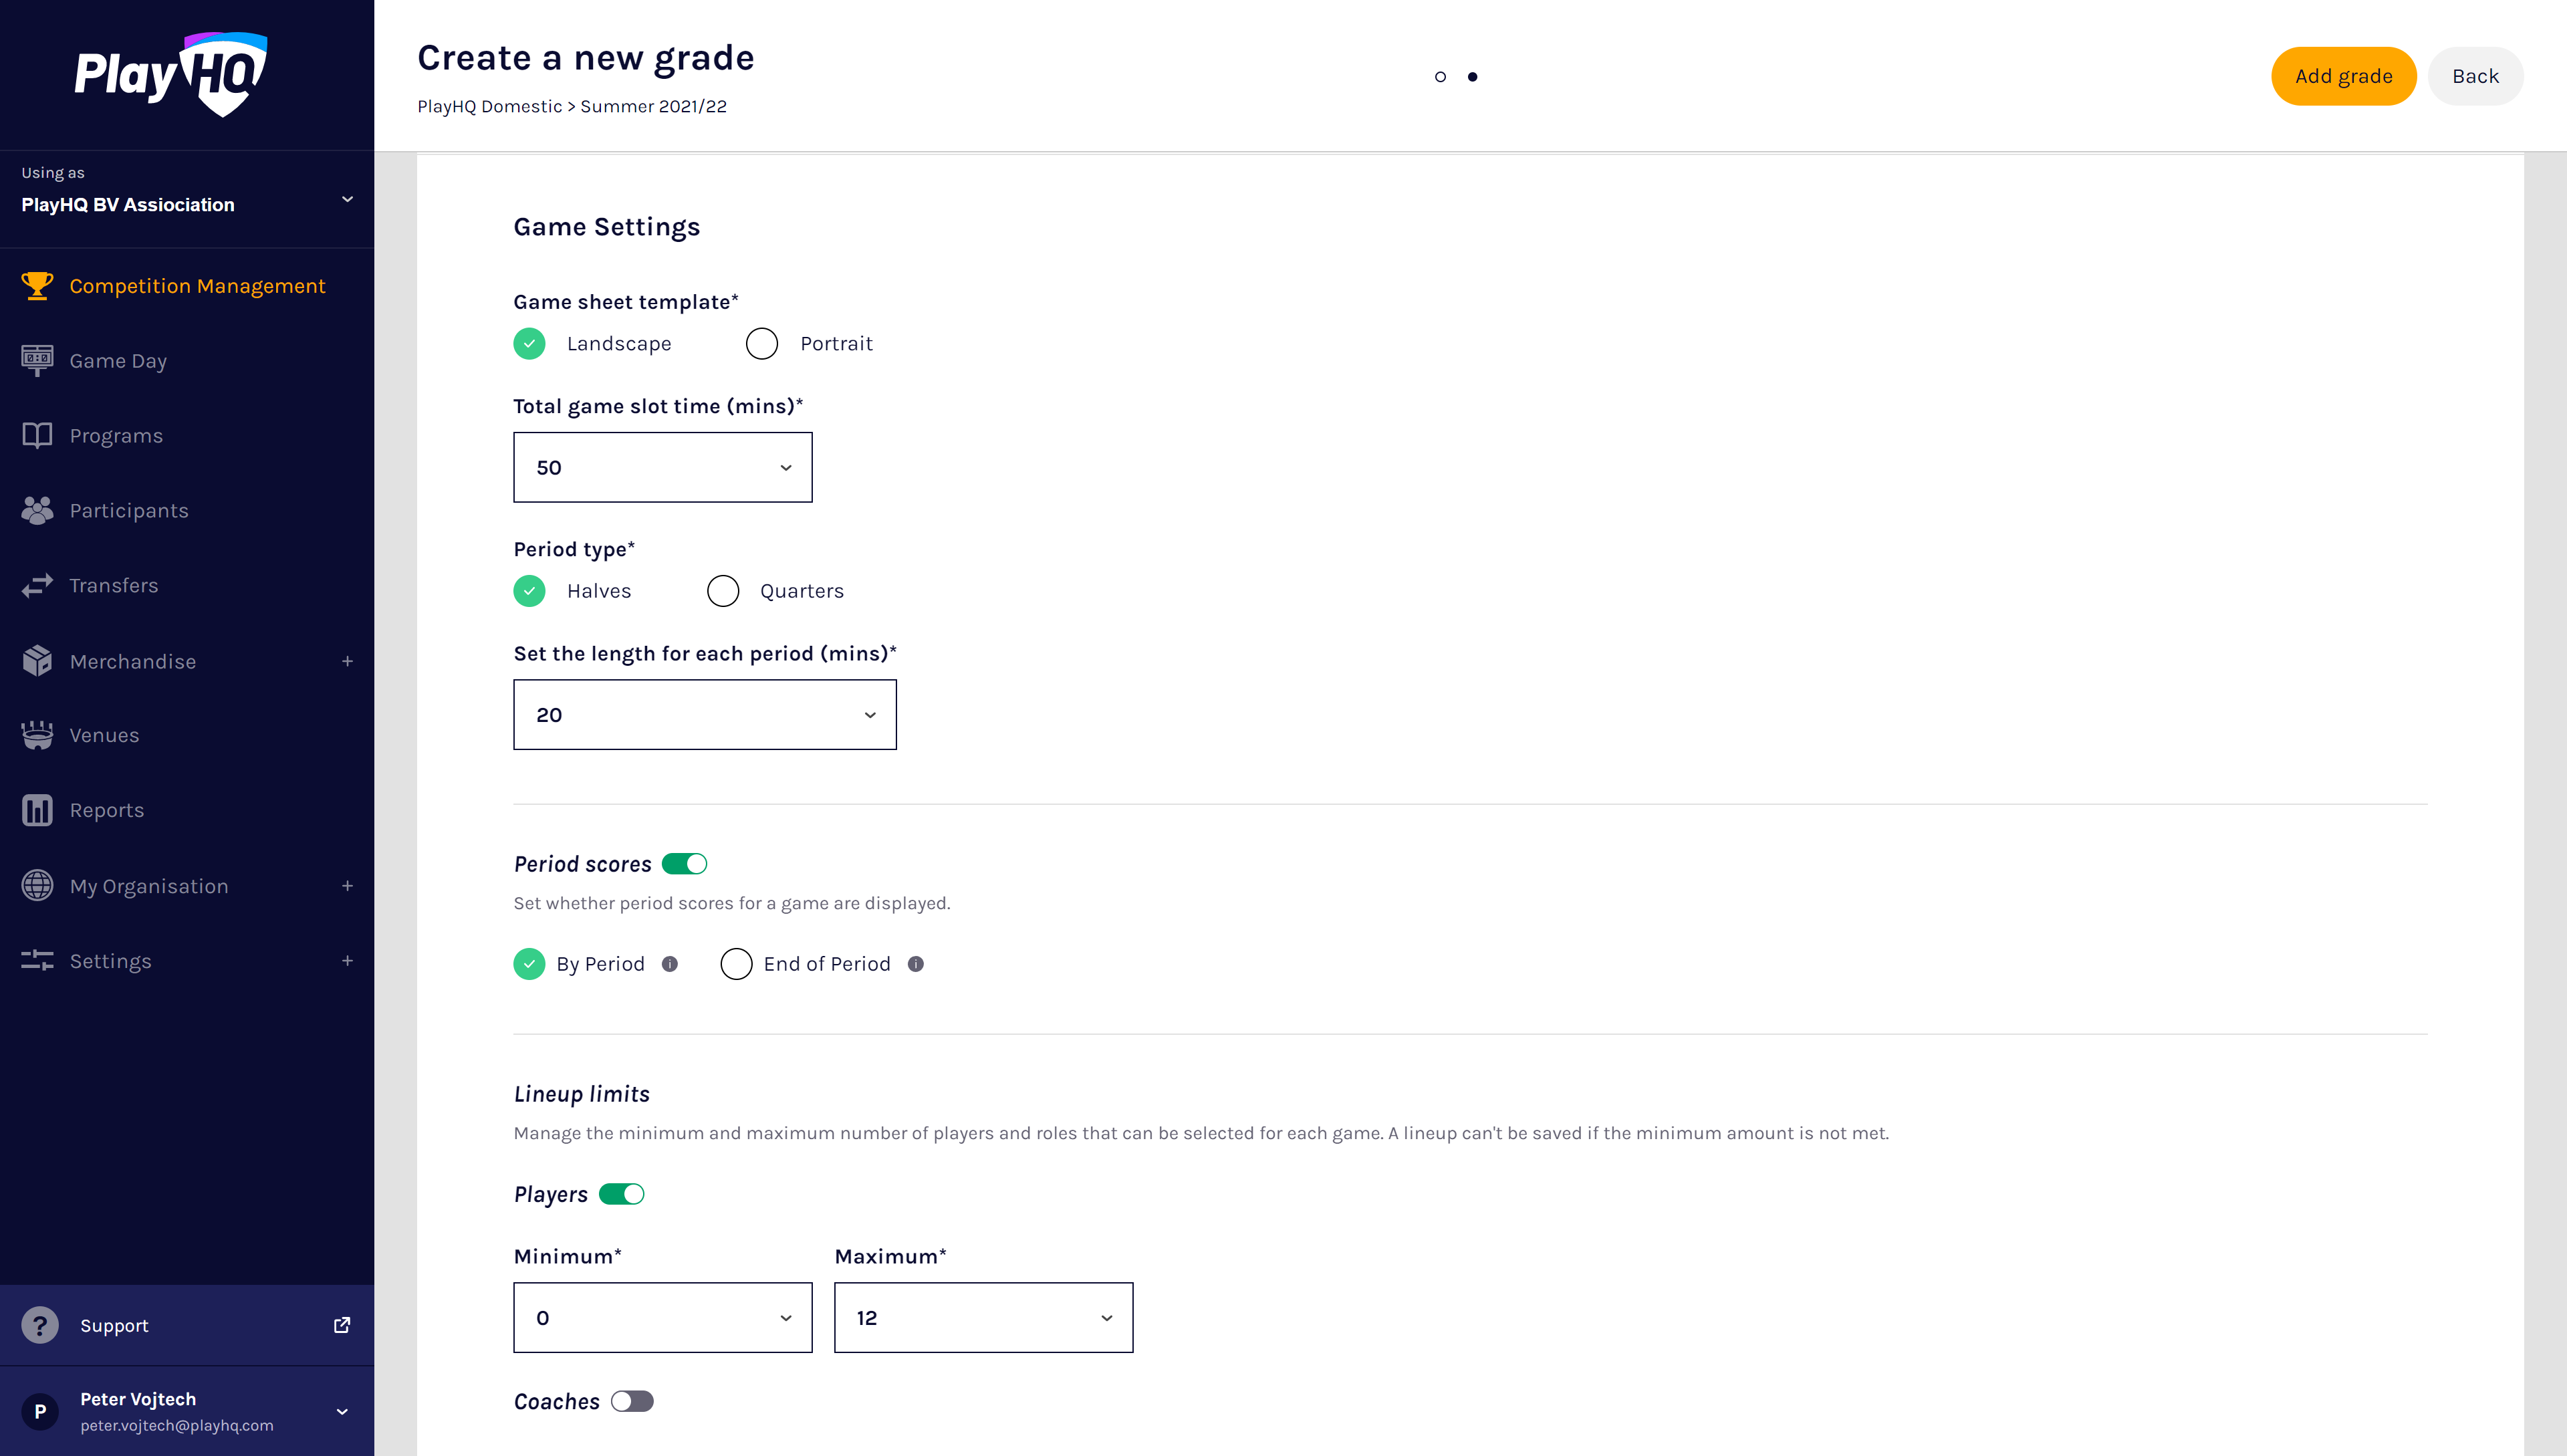Disable the Period scores toggle
Screen dimensions: 2567x1456
click(x=685, y=864)
